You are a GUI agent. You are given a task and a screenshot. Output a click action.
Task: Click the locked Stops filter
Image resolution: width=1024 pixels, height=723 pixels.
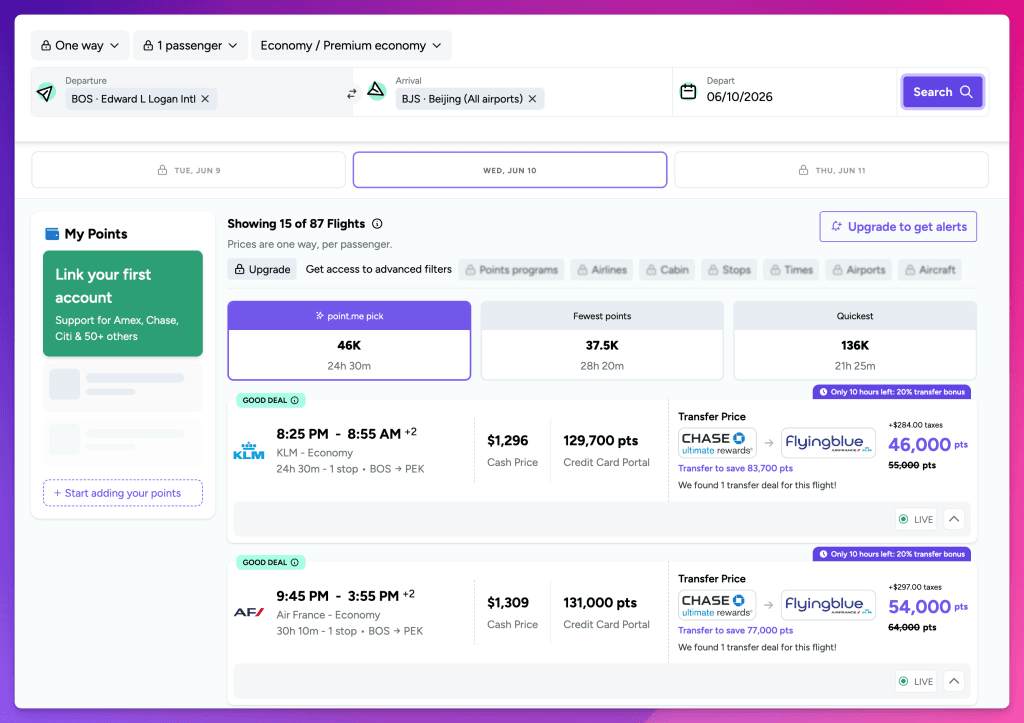729,270
